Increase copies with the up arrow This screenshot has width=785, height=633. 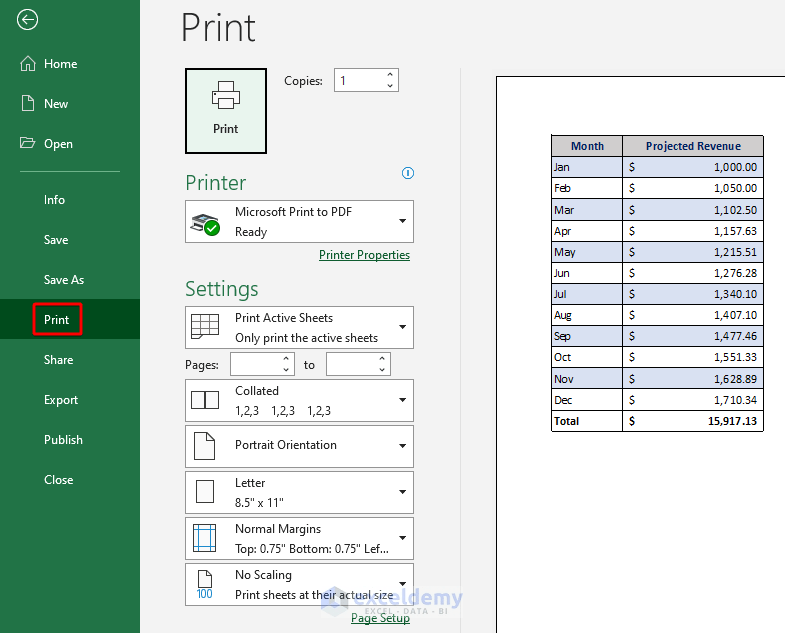[x=390, y=75]
